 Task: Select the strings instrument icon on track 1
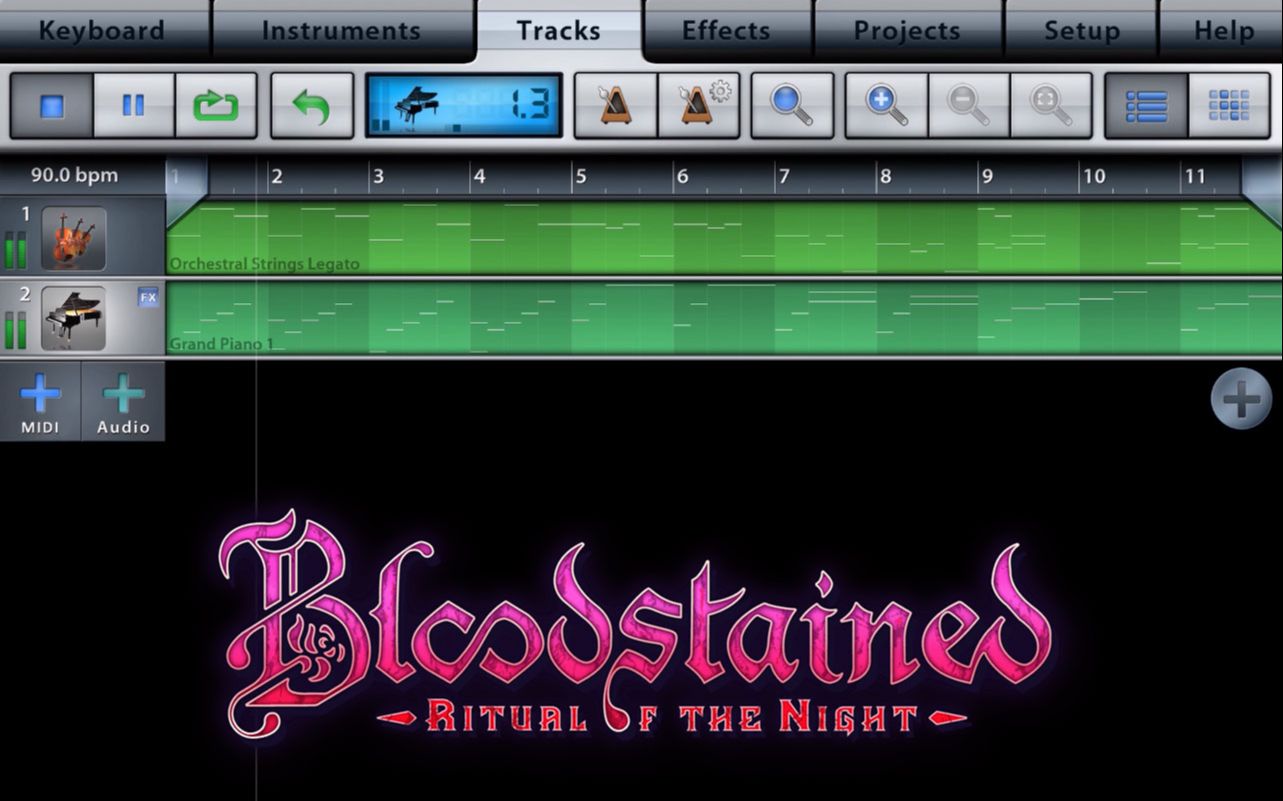pyautogui.click(x=73, y=239)
